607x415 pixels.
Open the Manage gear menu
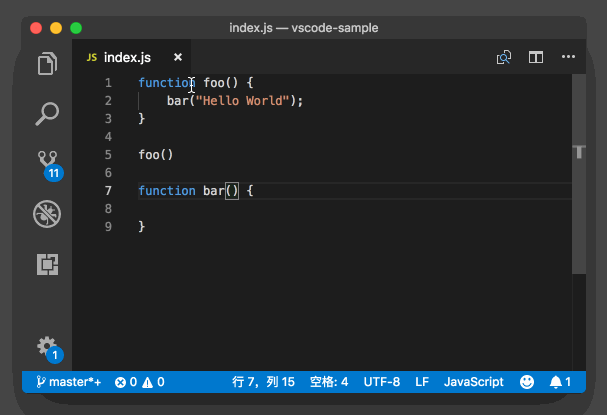coord(47,346)
